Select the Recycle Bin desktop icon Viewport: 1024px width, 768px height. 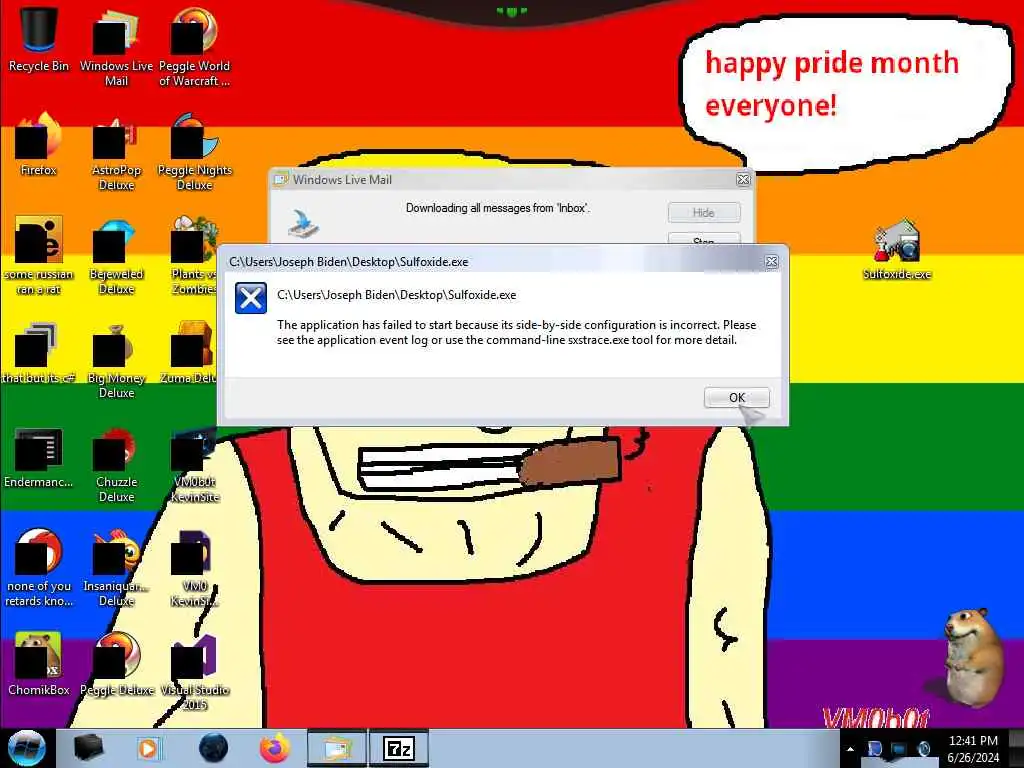[x=39, y=39]
